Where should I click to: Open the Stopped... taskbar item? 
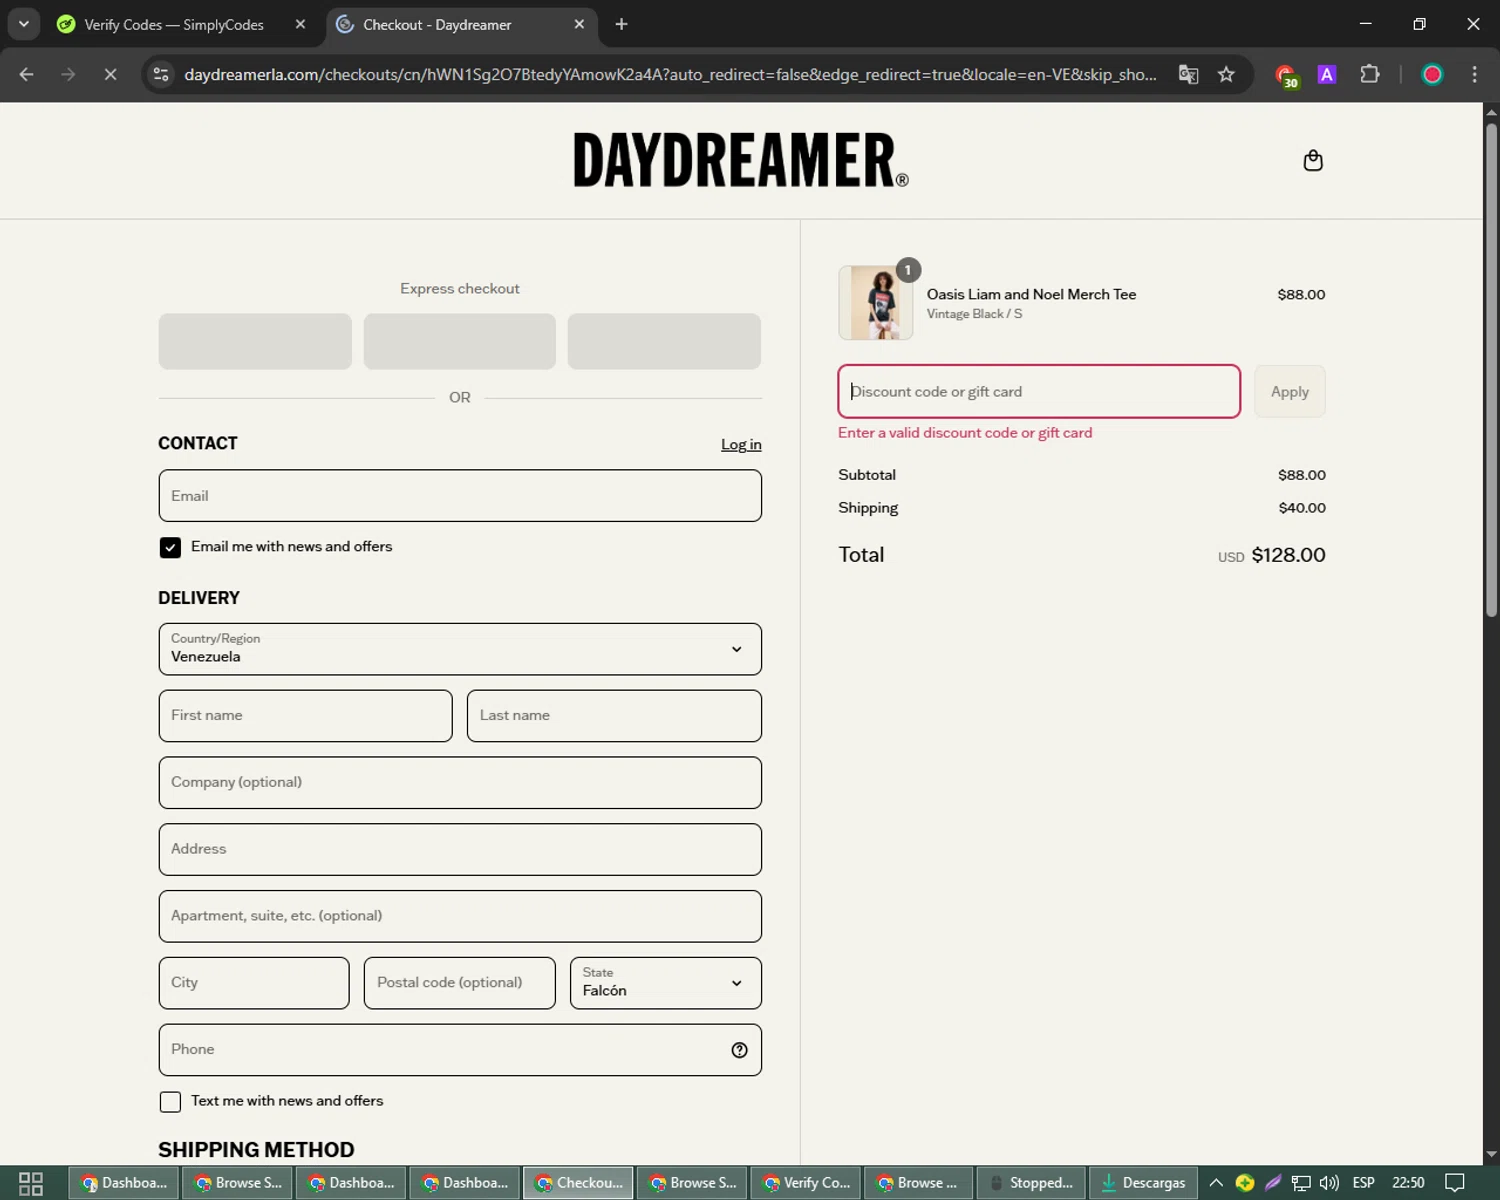1031,1183
